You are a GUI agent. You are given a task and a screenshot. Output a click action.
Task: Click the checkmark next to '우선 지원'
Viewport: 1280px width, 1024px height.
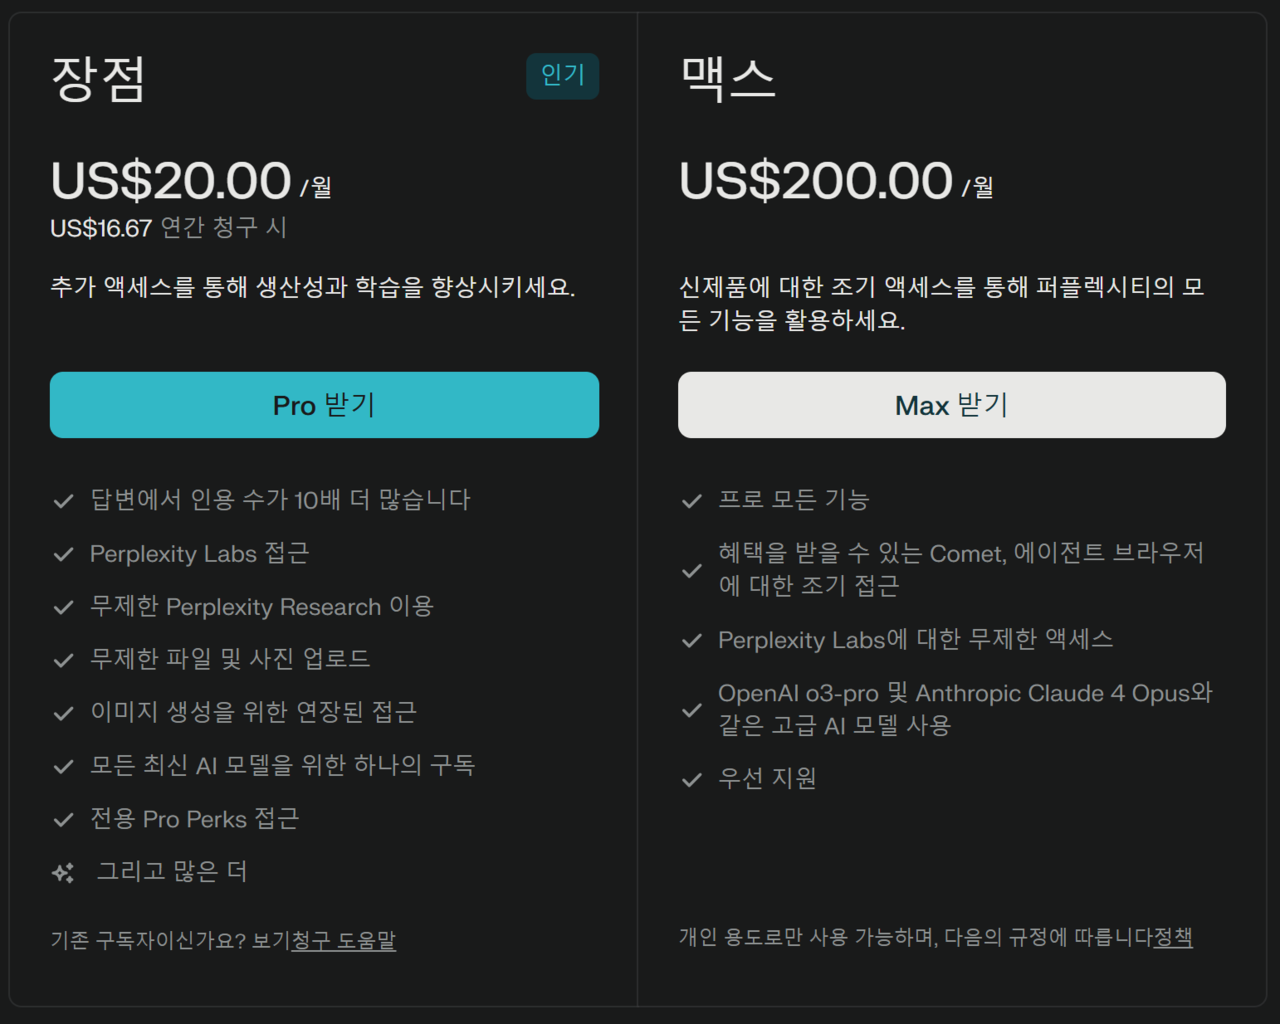click(691, 779)
